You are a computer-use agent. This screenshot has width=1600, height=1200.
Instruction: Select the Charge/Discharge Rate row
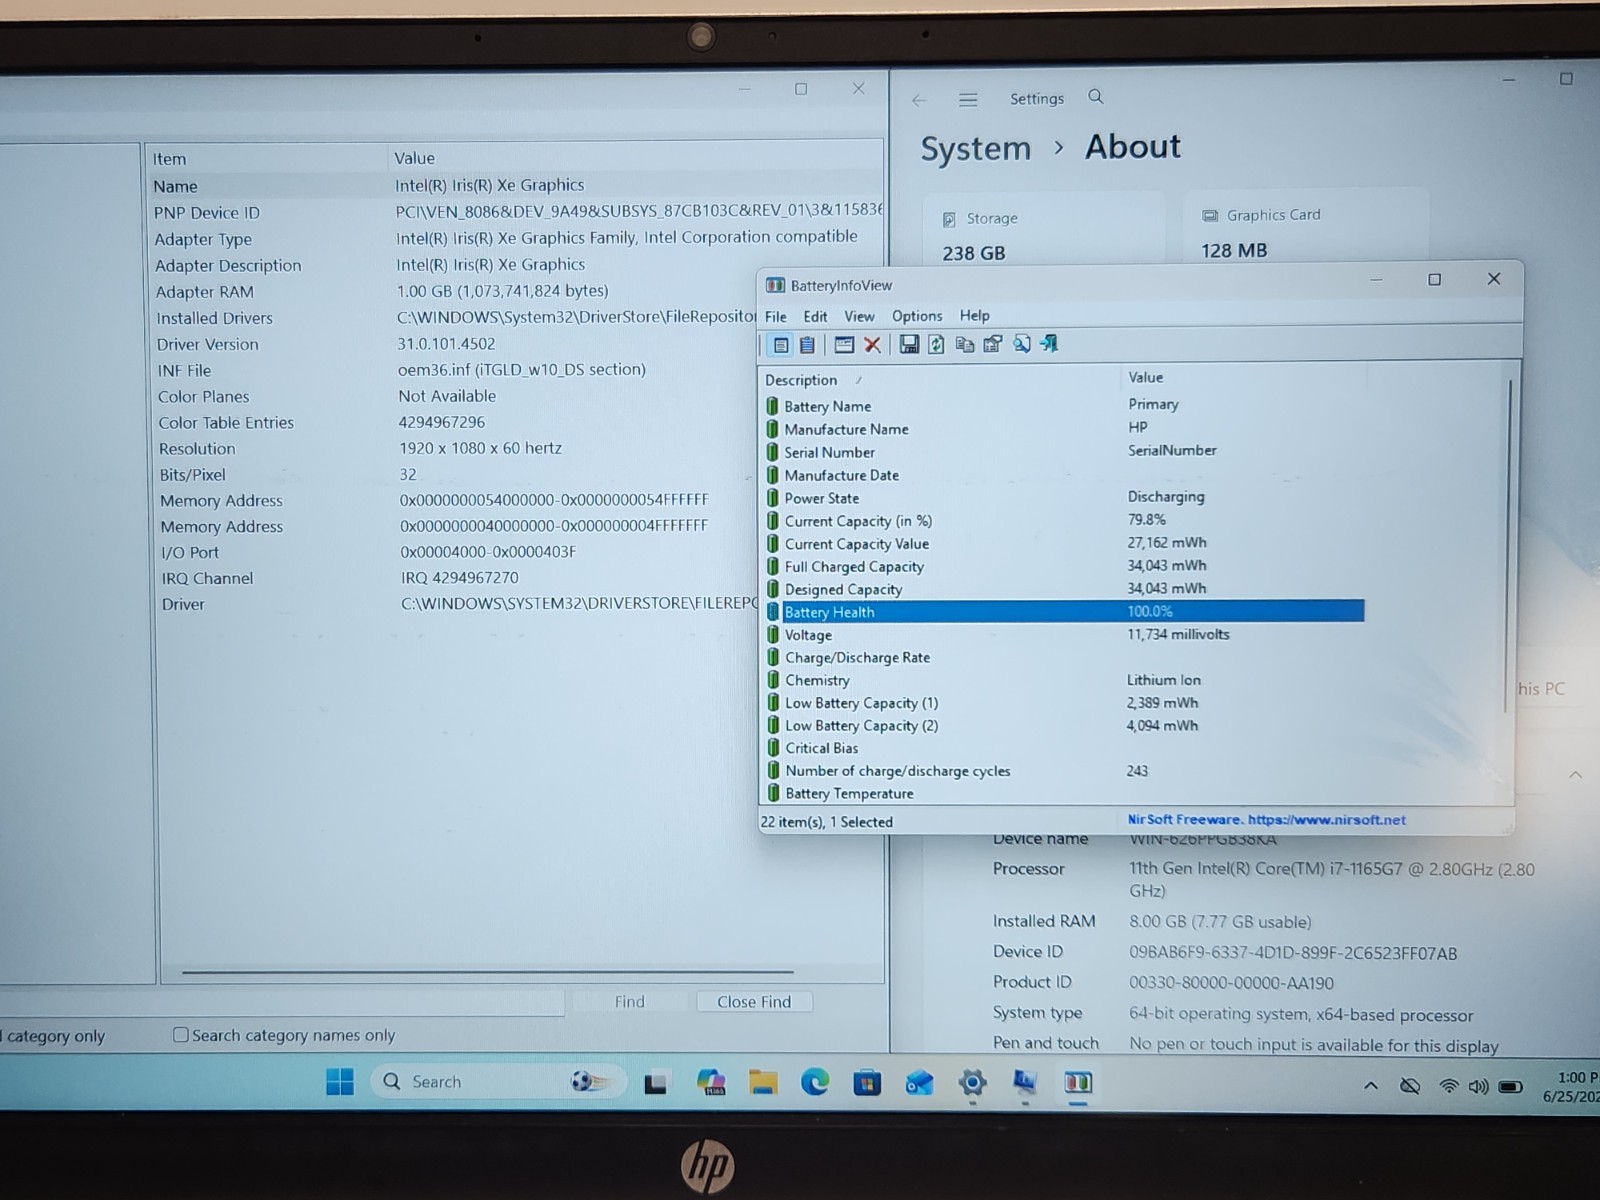(x=1063, y=658)
